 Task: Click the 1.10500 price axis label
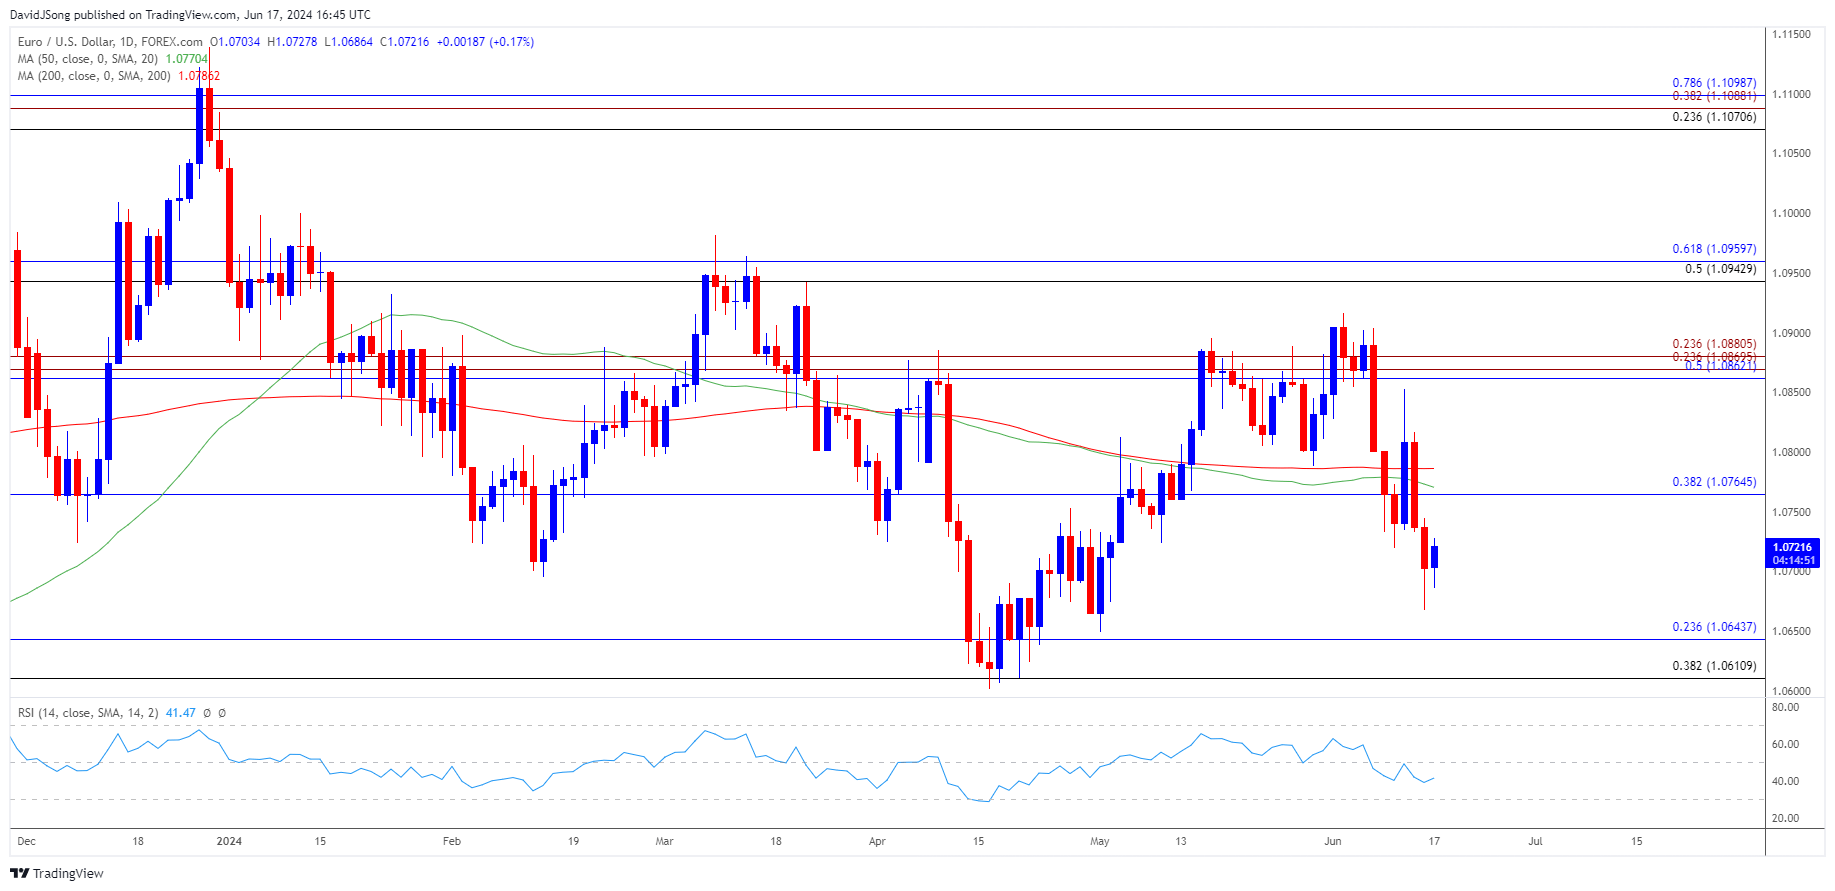[x=1791, y=153]
